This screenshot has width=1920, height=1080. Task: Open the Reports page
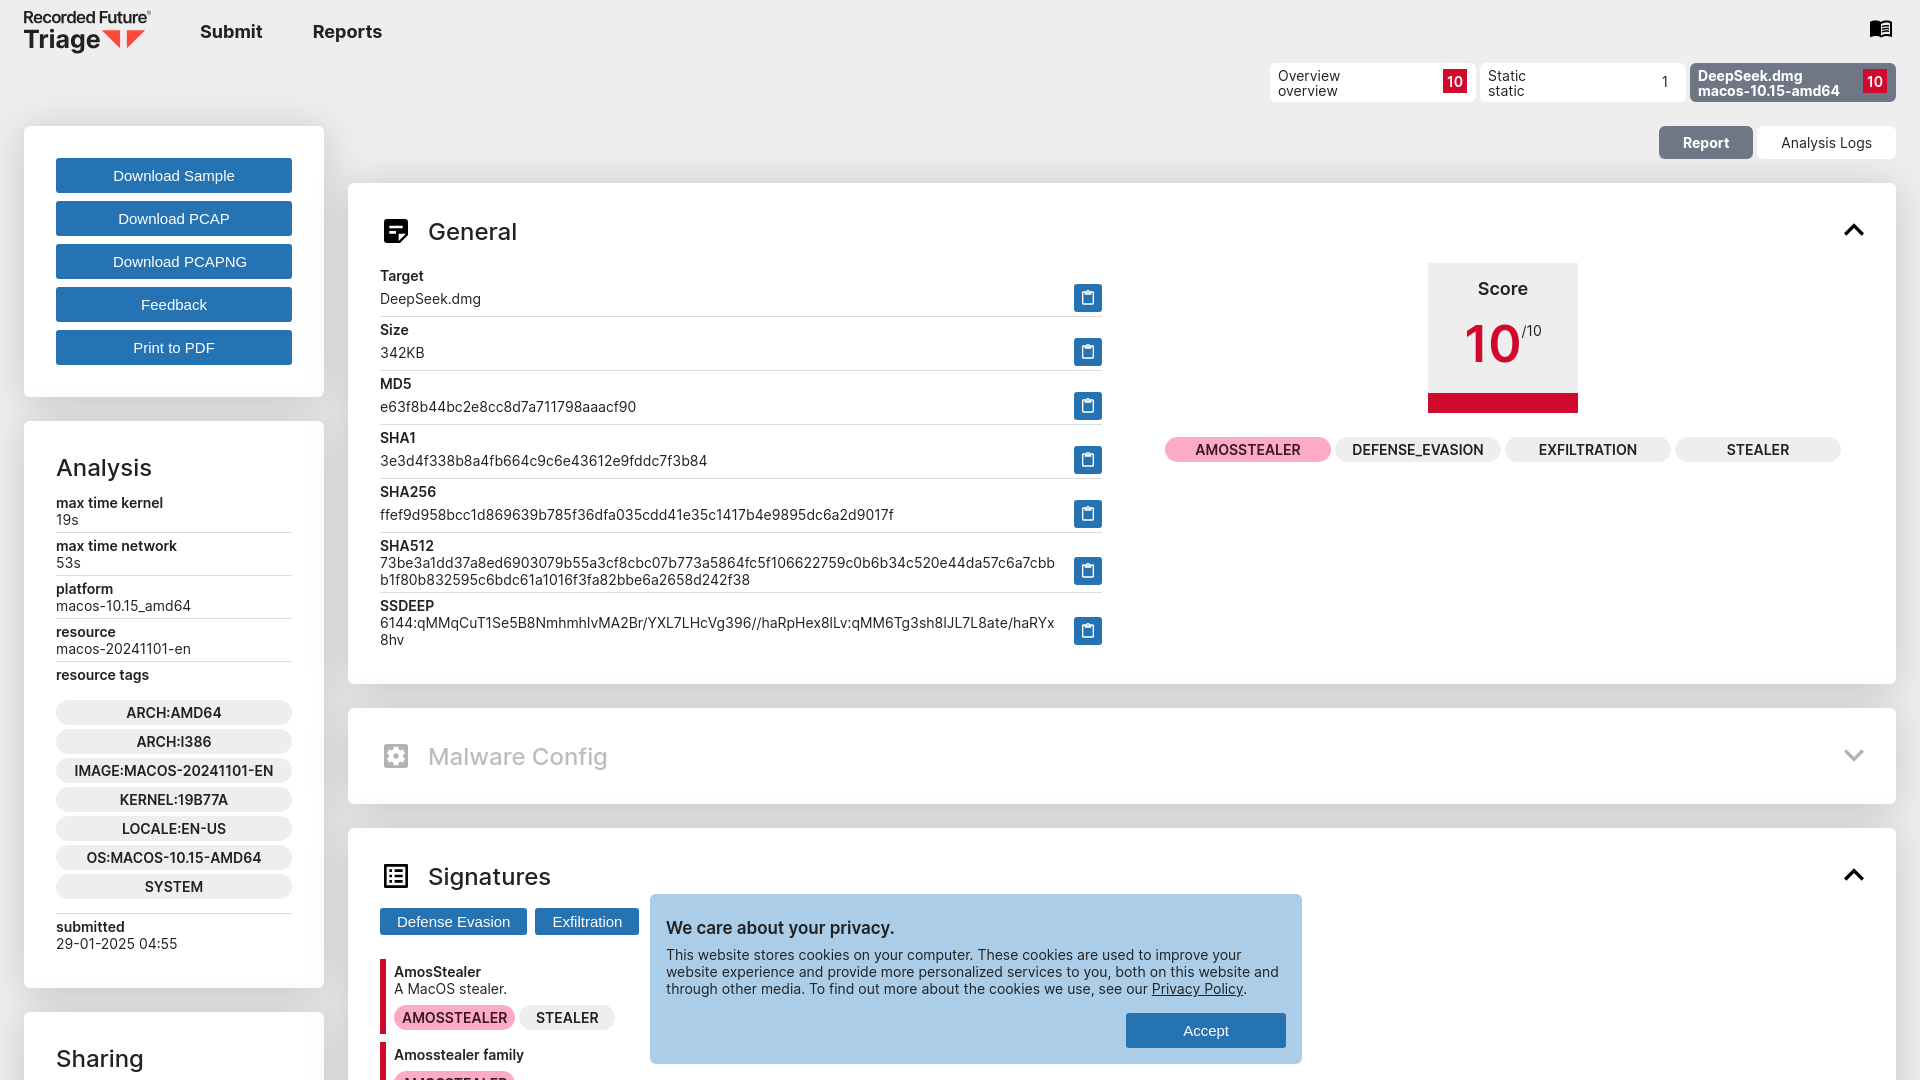[x=347, y=31]
